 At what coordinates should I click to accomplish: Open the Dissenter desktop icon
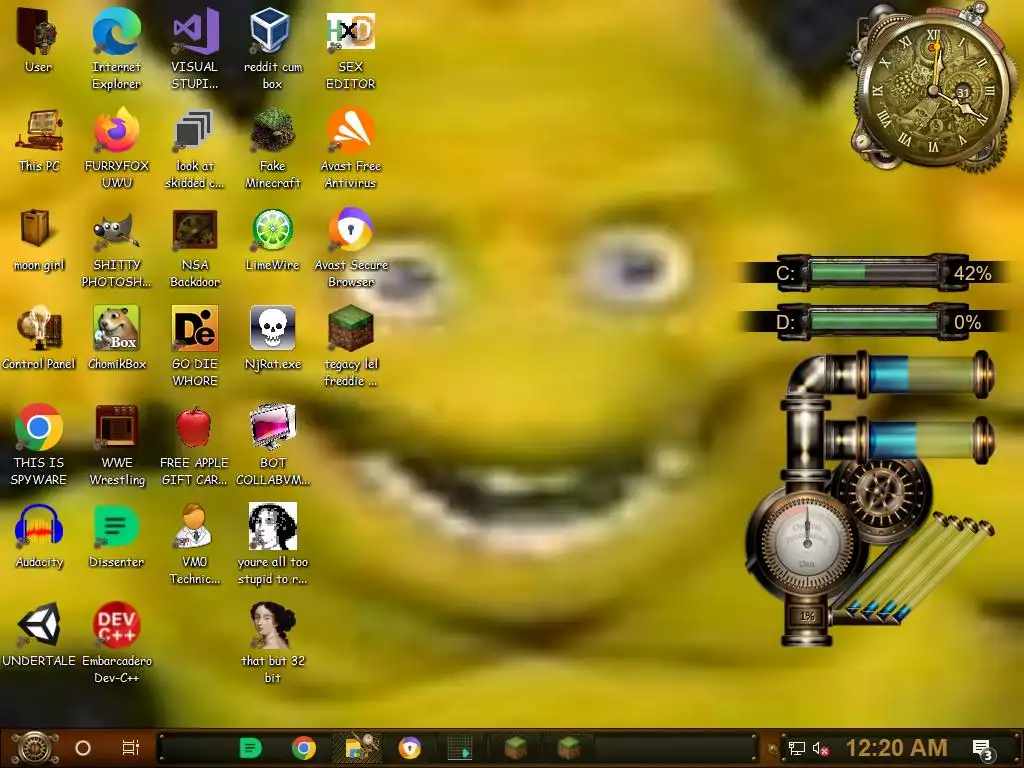click(116, 526)
